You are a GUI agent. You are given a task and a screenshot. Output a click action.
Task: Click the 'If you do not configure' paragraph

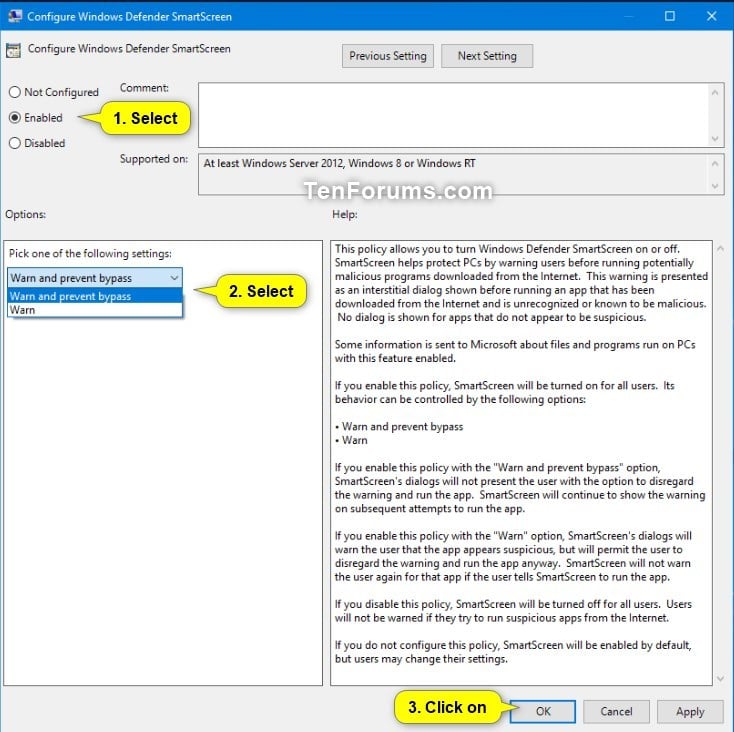[x=513, y=652]
